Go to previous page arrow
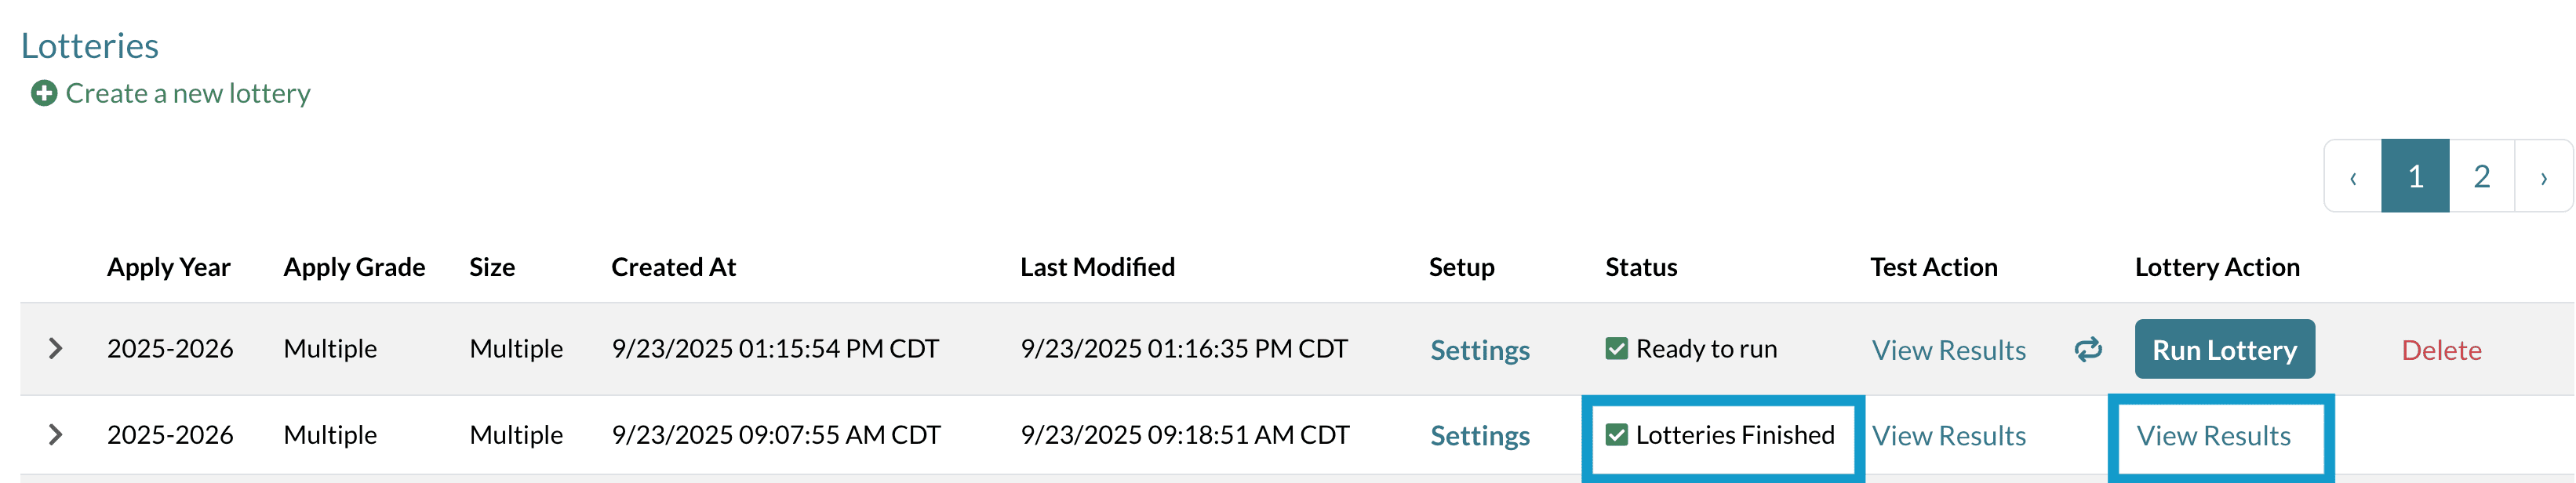This screenshot has height=483, width=2576. (2353, 177)
